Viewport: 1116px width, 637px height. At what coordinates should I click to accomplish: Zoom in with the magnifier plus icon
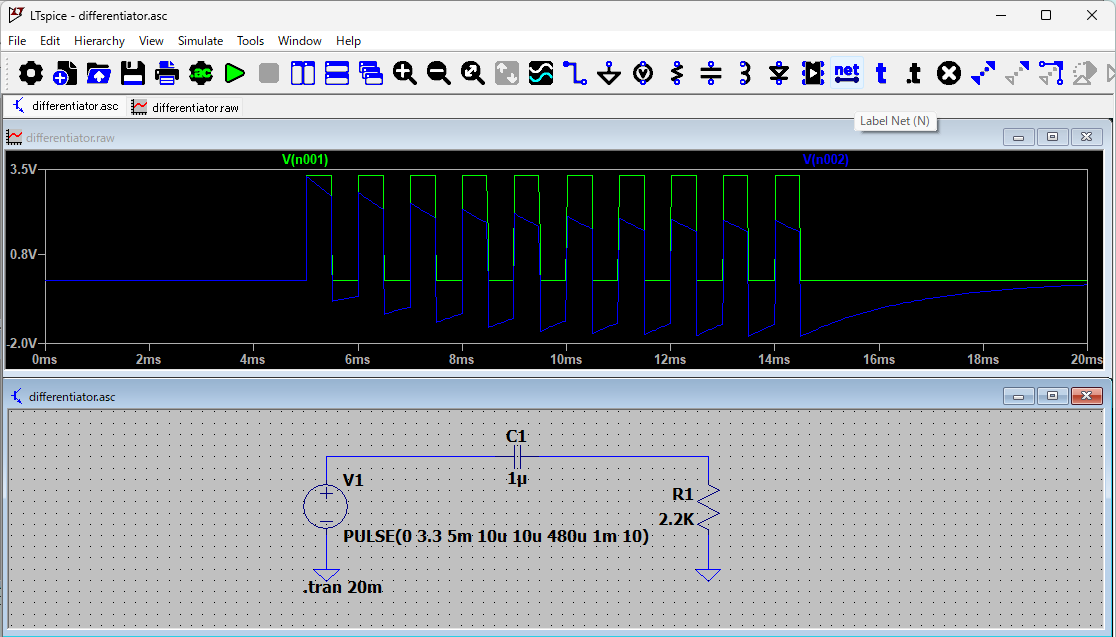(405, 73)
